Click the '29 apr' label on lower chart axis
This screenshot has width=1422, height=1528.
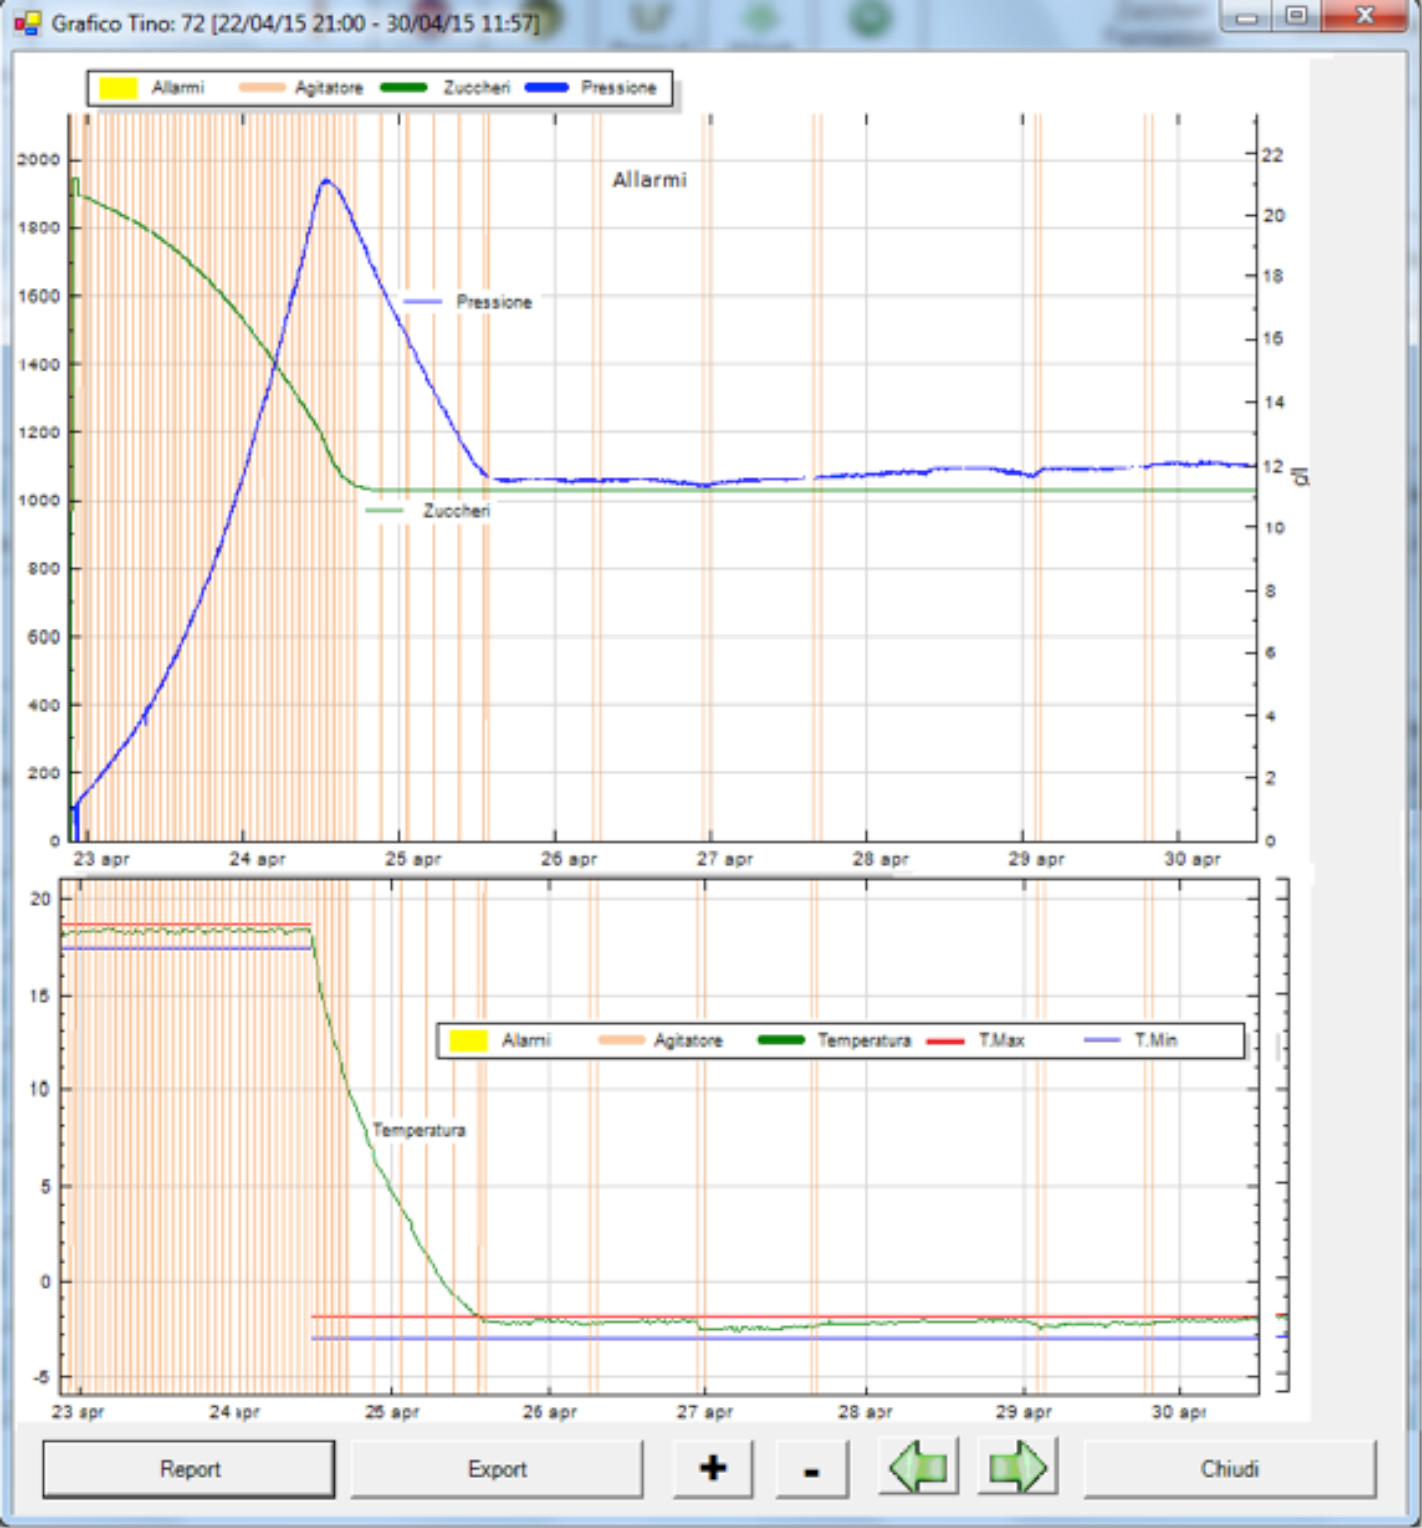tap(1023, 1412)
